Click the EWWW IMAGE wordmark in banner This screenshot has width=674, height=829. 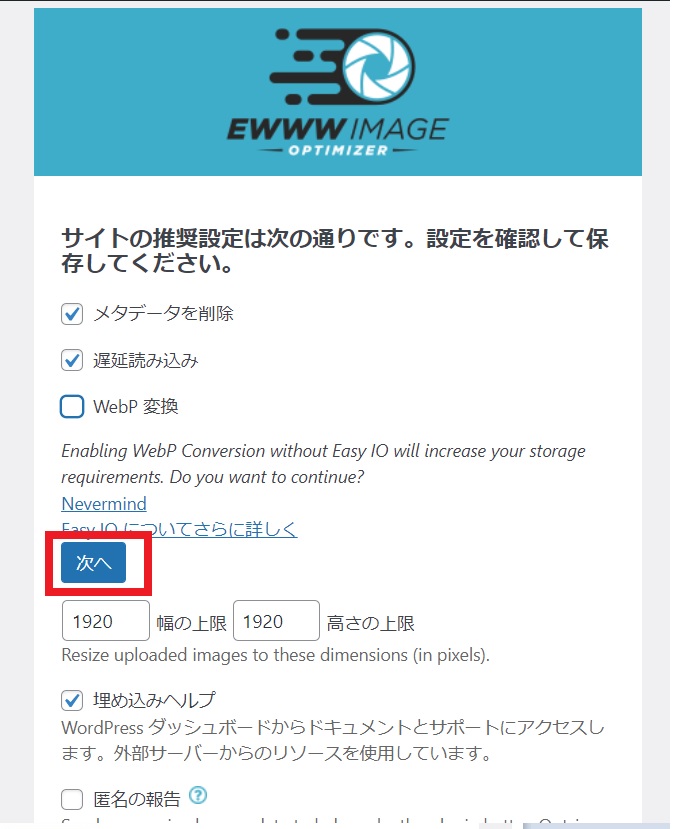click(x=338, y=130)
